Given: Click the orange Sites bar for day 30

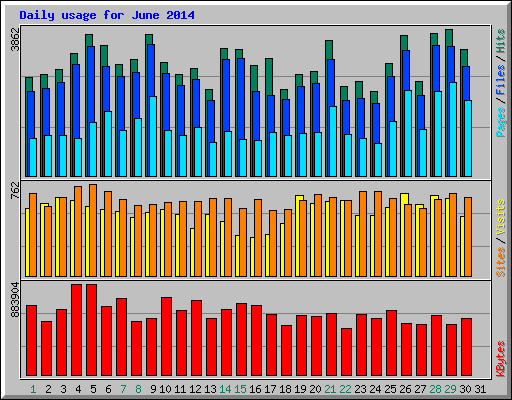Looking at the screenshot, I should [468, 237].
